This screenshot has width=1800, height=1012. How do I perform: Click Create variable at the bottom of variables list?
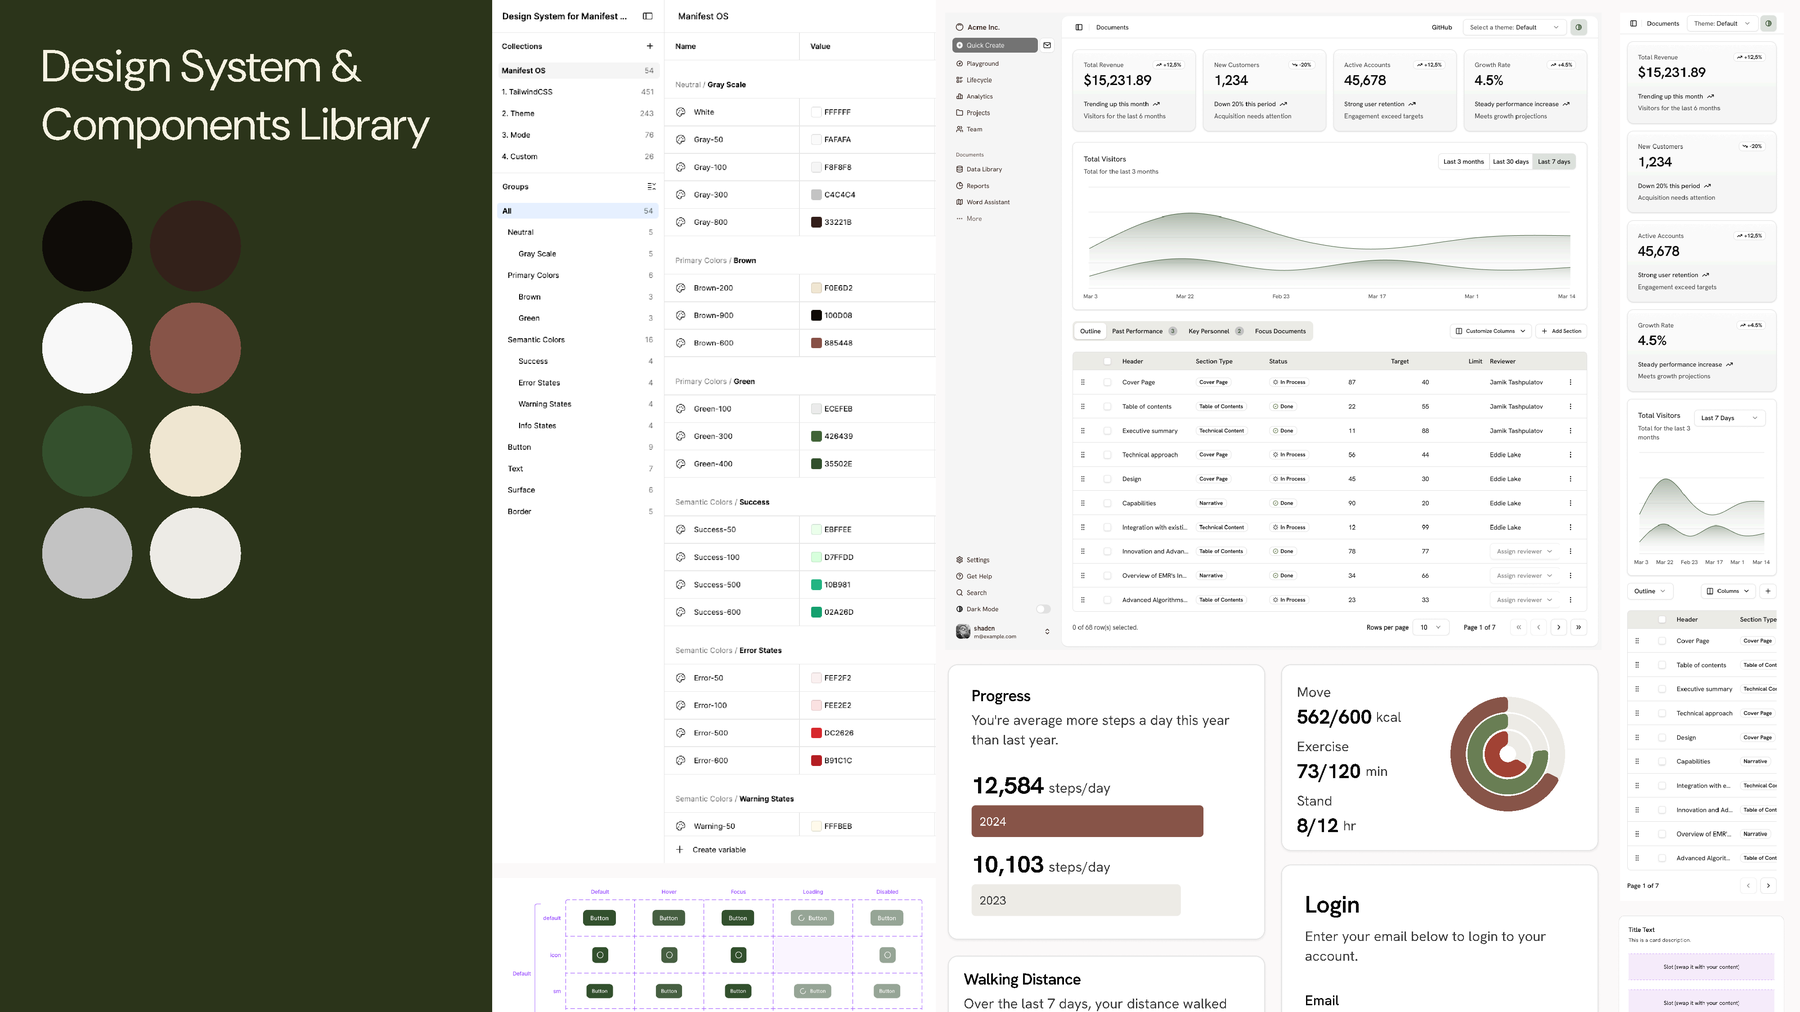click(711, 850)
